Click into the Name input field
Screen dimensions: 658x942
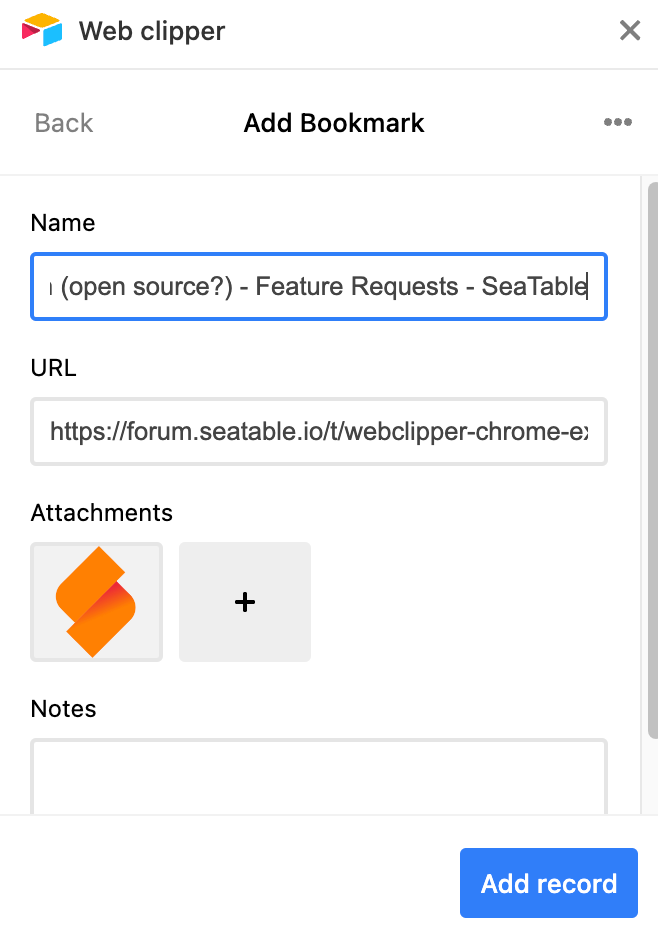coord(319,287)
